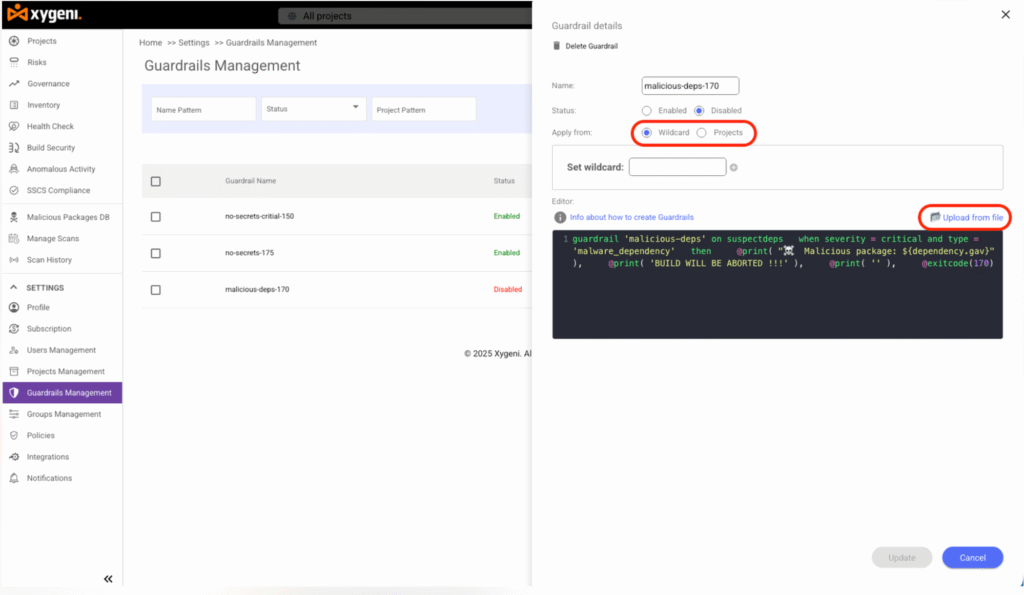Choose the Projects apply-from option

tap(701, 133)
